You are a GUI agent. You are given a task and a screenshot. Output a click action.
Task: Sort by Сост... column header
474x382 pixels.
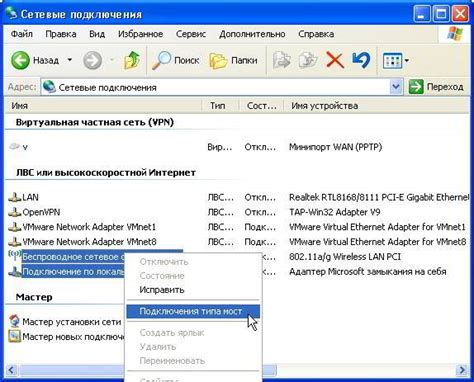click(x=261, y=106)
